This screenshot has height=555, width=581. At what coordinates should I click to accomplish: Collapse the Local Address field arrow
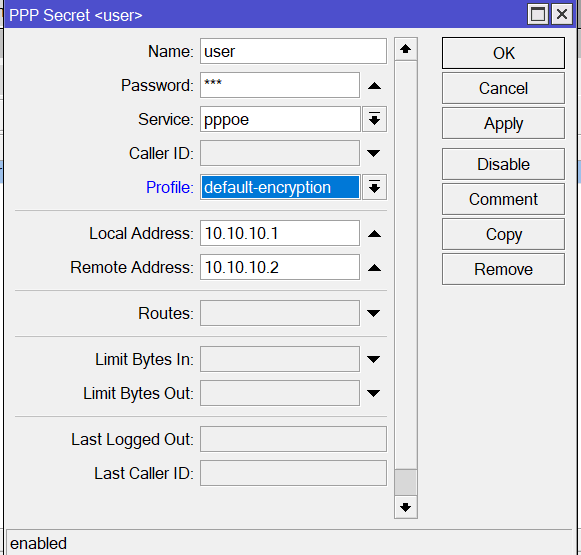click(x=374, y=233)
